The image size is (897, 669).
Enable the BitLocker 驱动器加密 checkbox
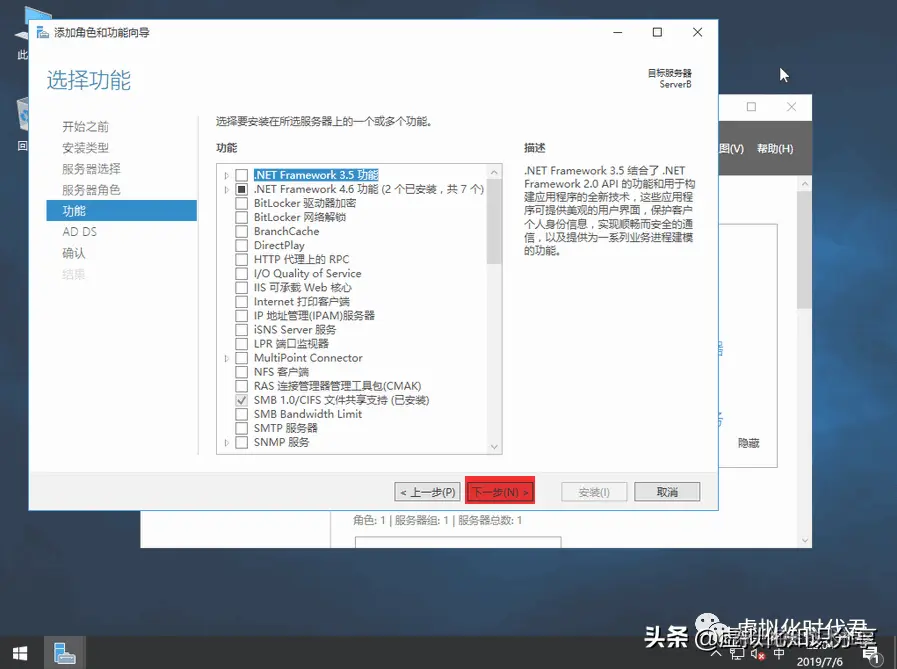tap(240, 203)
